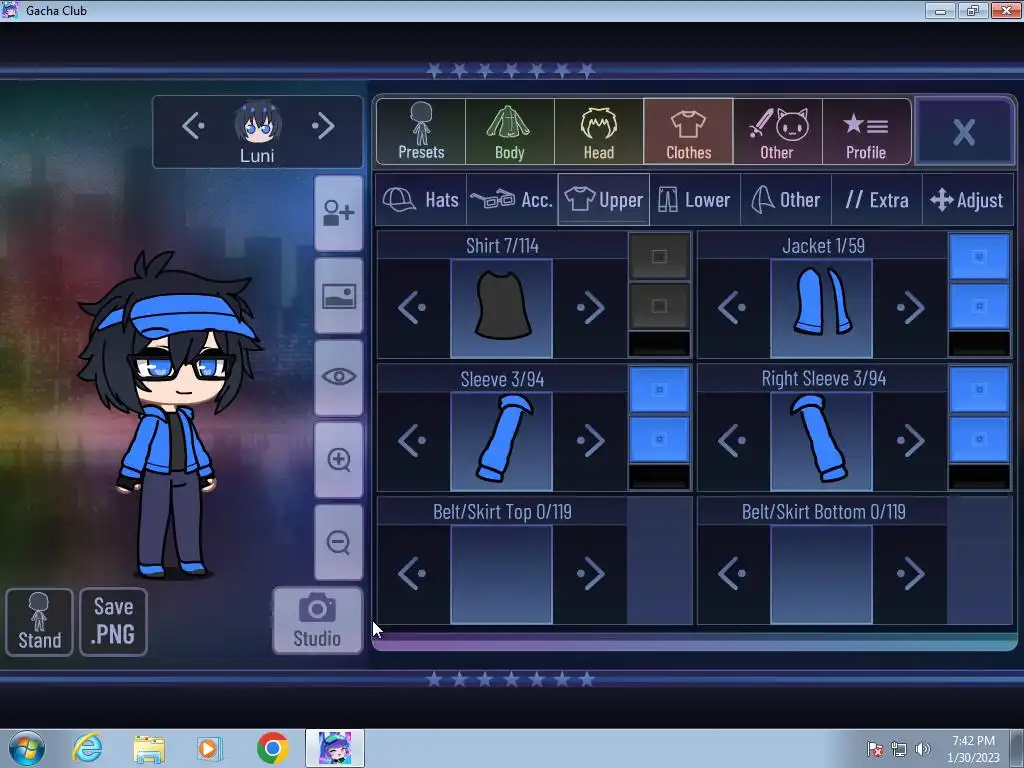Screen dimensions: 1024x768
Task: Pick the Sleeve second blue color swatch
Action: [x=660, y=439]
